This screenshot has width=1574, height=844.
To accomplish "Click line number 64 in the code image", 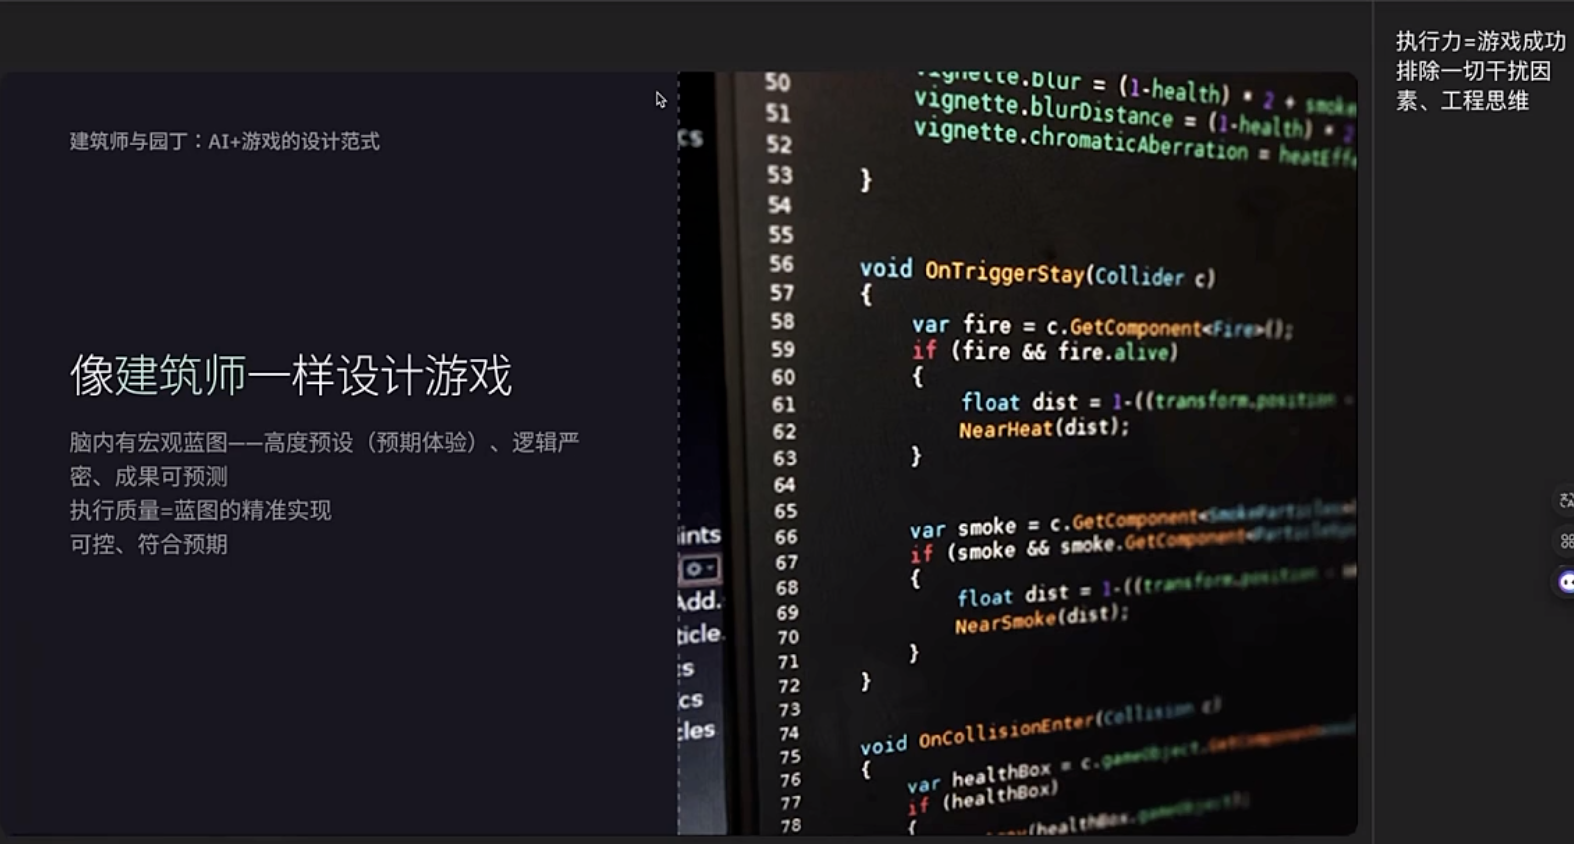I will [784, 485].
